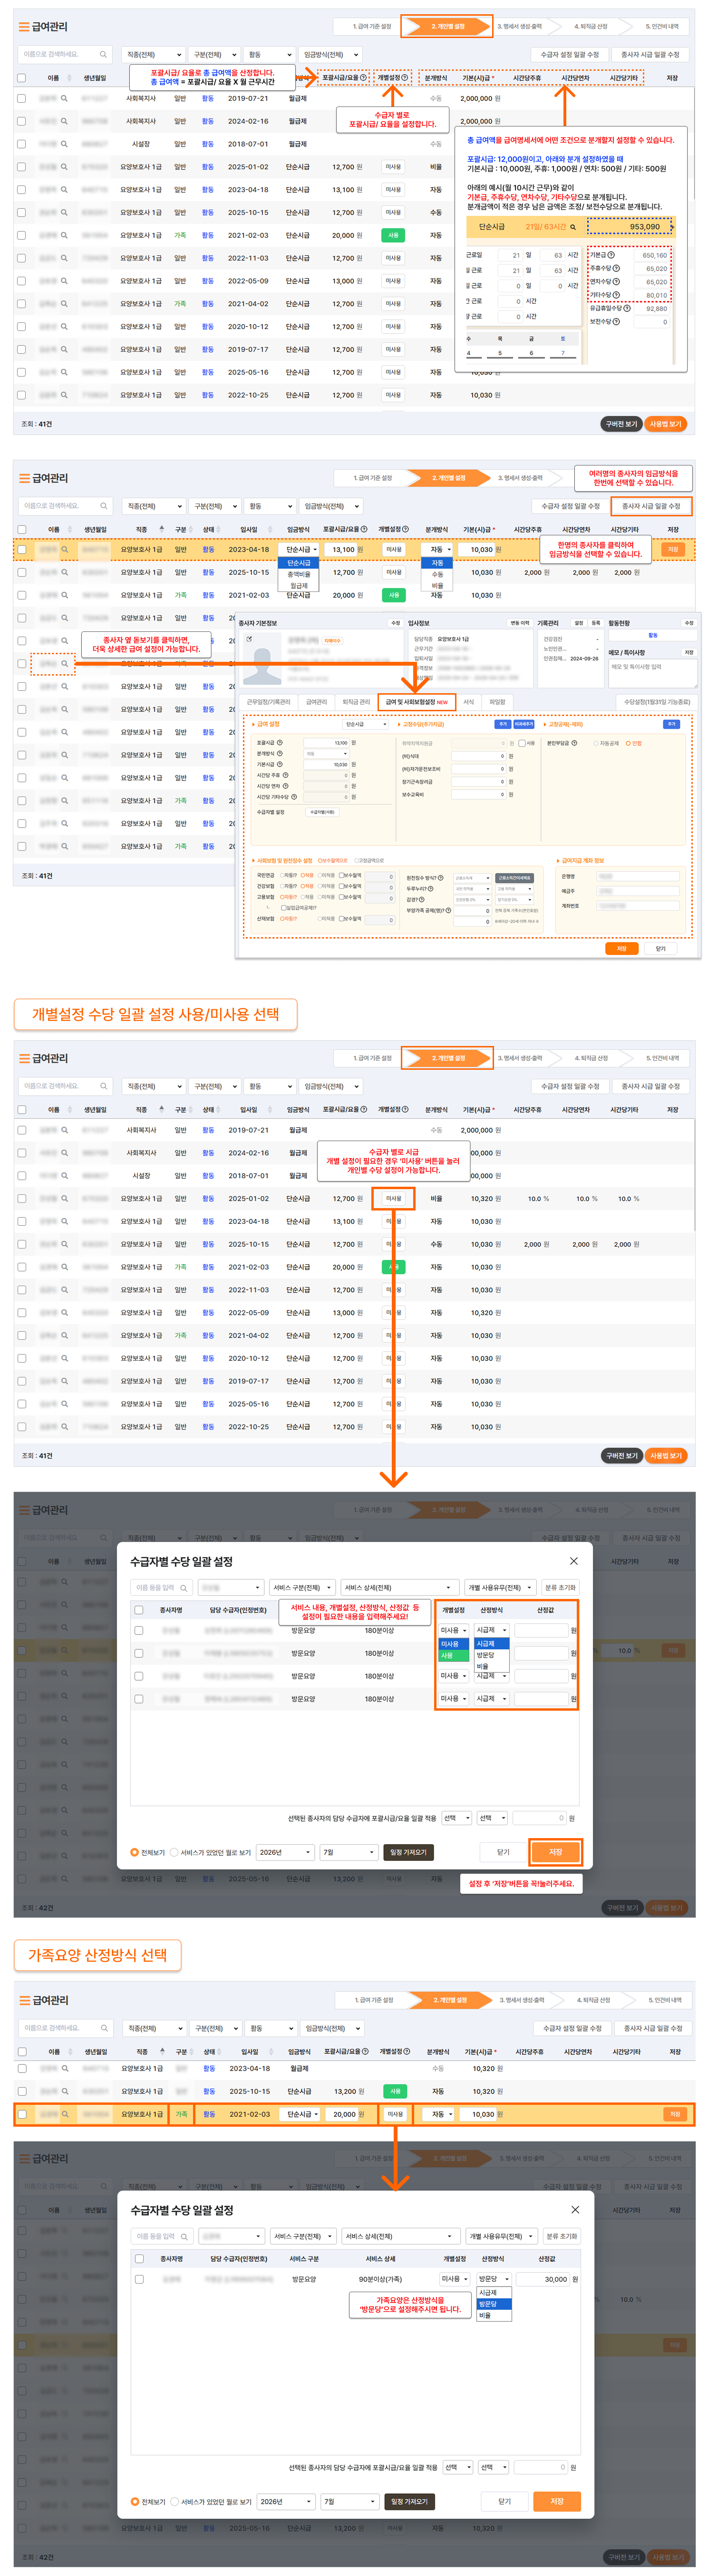Click 일정 가져오기 in the dialog showing 30,000
Viewport: 708px width, 2576px height.
[x=410, y=2502]
